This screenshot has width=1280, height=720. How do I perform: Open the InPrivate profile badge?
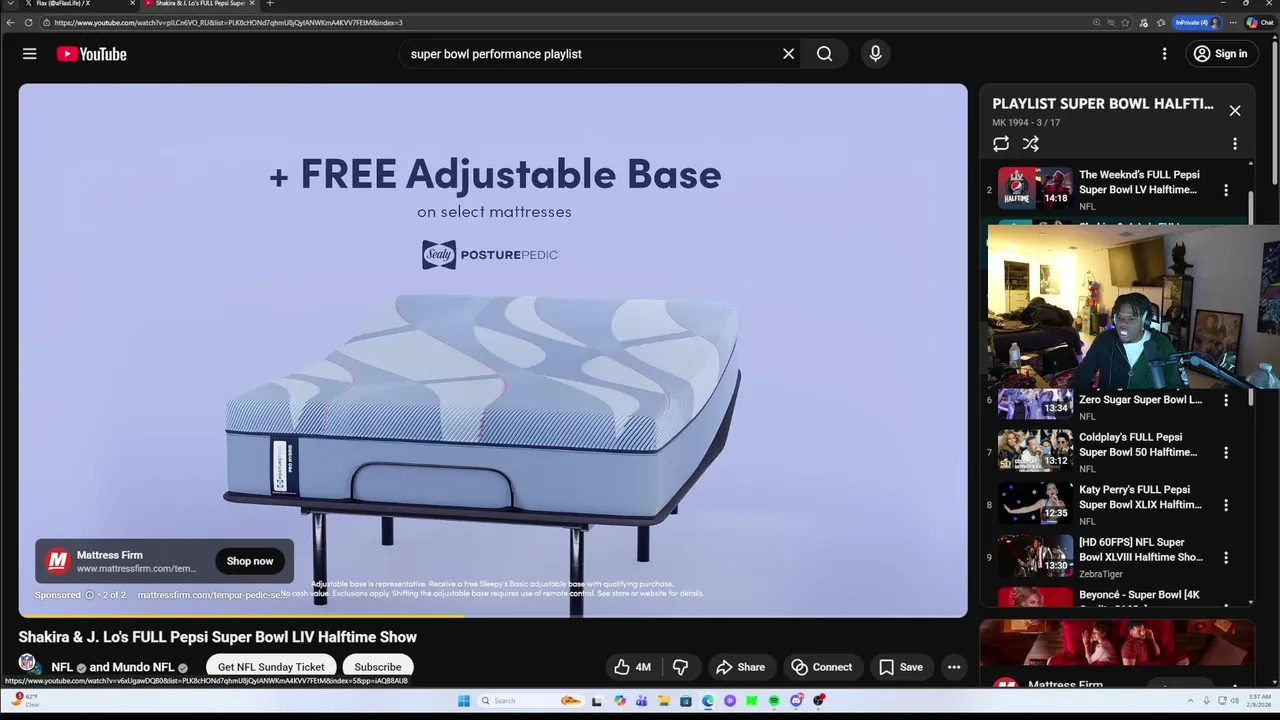[x=1198, y=22]
